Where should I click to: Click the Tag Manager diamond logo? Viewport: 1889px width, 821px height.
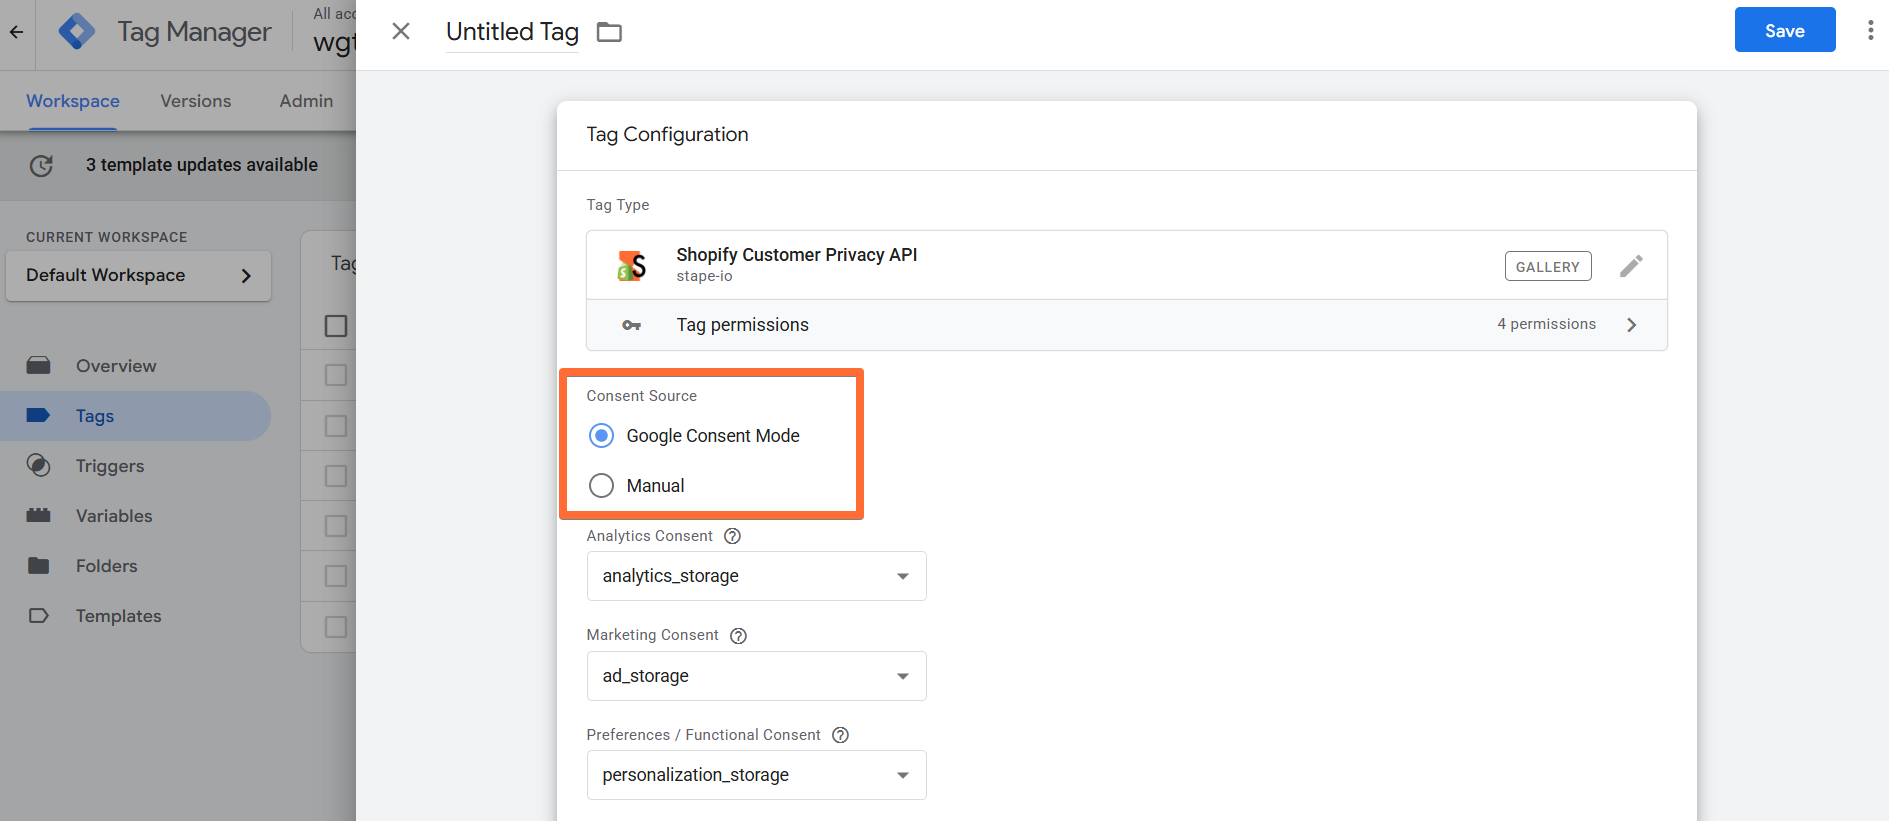click(77, 32)
